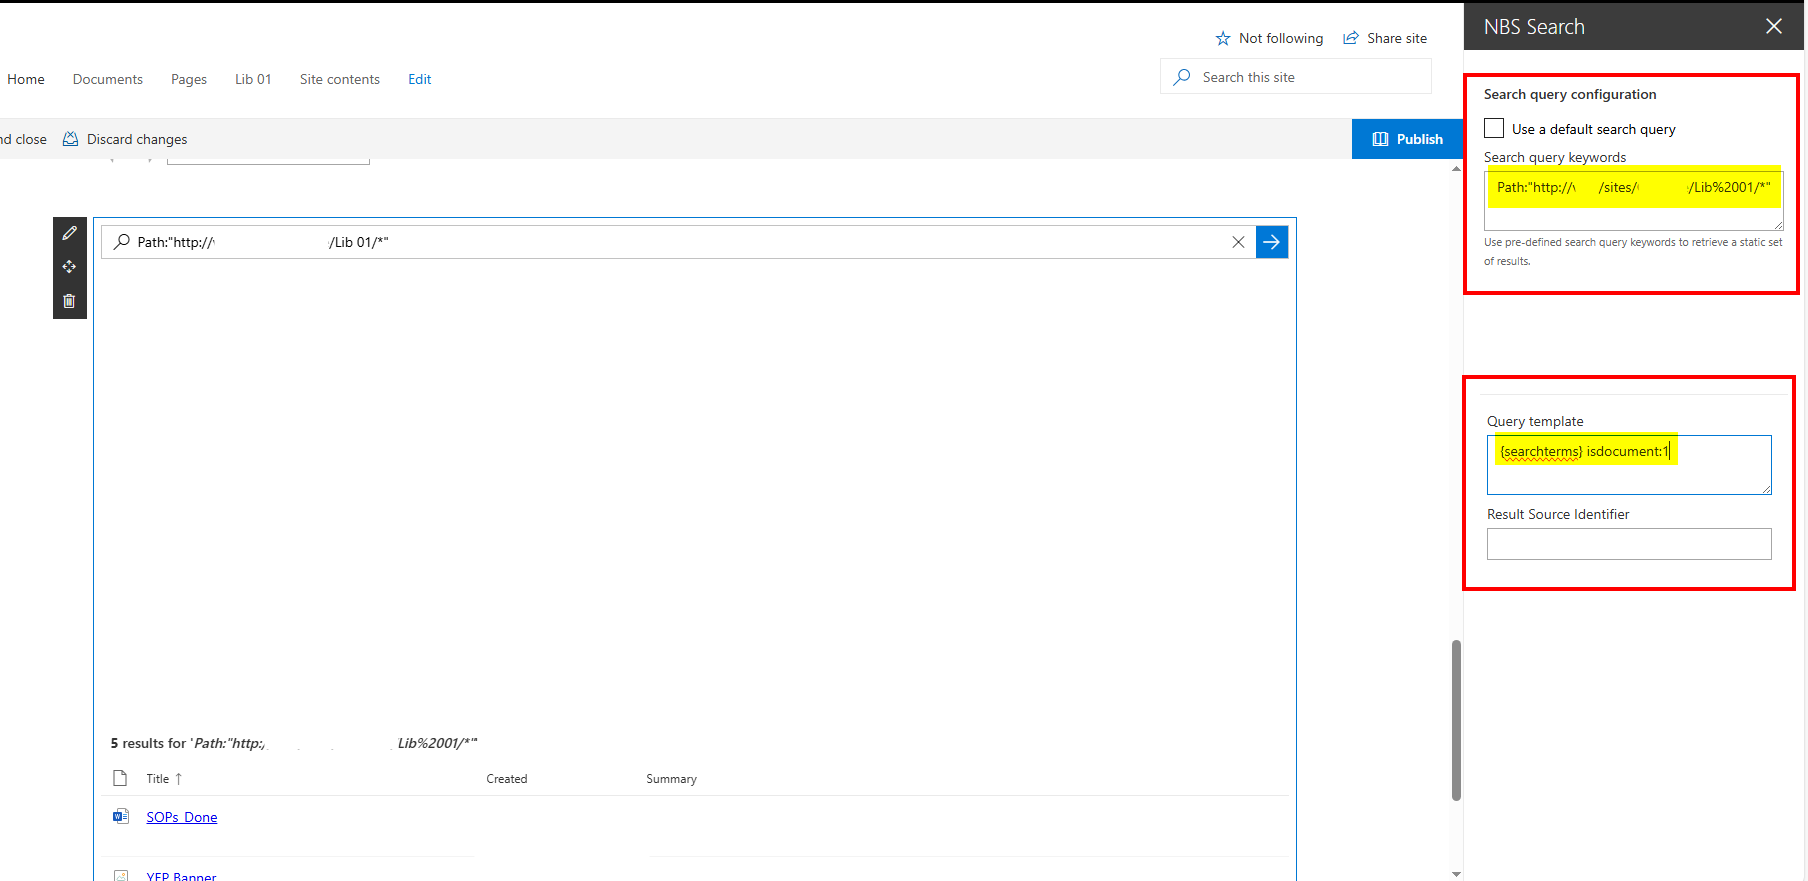Click the Share site icon
This screenshot has height=881, width=1808.
(x=1351, y=38)
